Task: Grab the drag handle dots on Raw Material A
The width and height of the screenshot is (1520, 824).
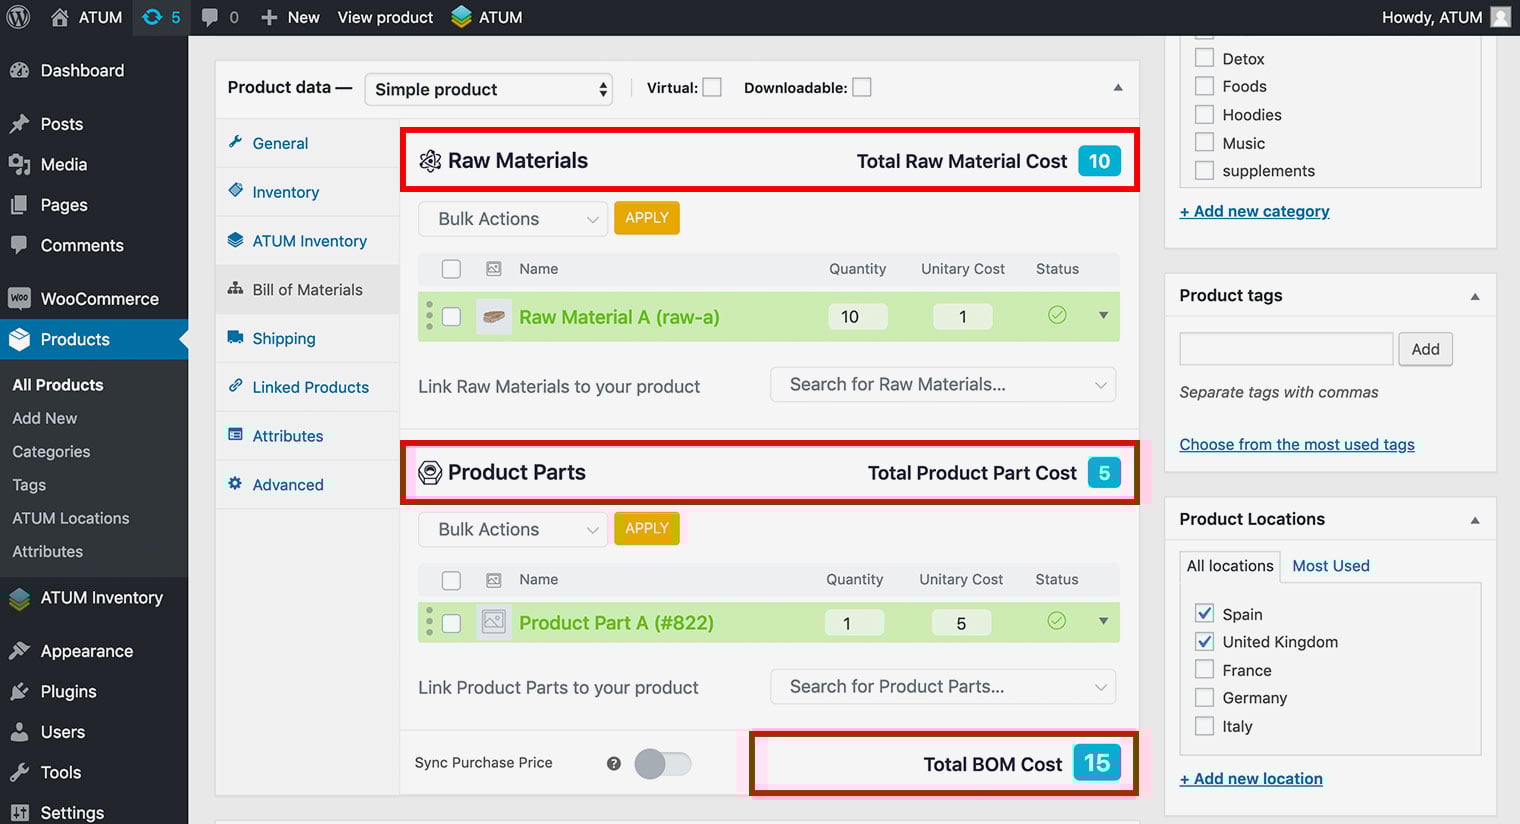Action: 430,316
